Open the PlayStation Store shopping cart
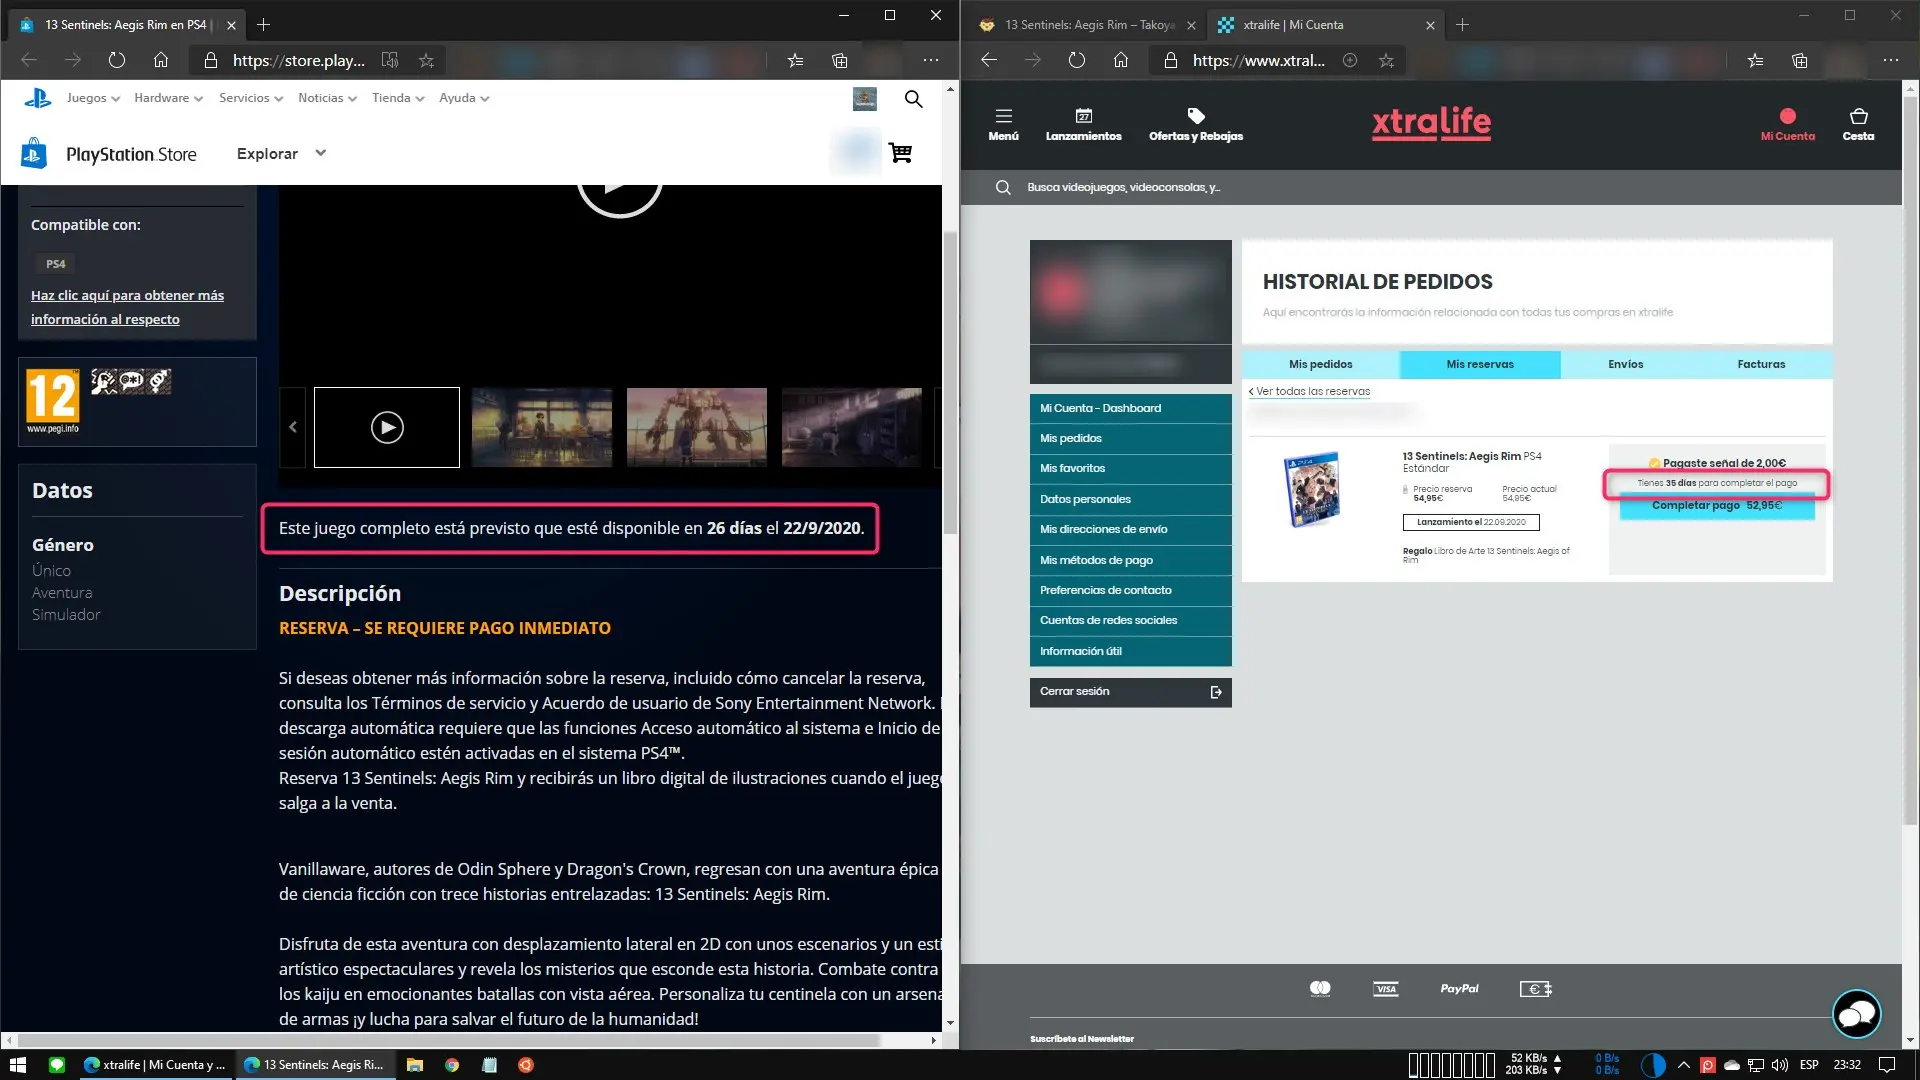The height and width of the screenshot is (1080, 1920). (900, 153)
